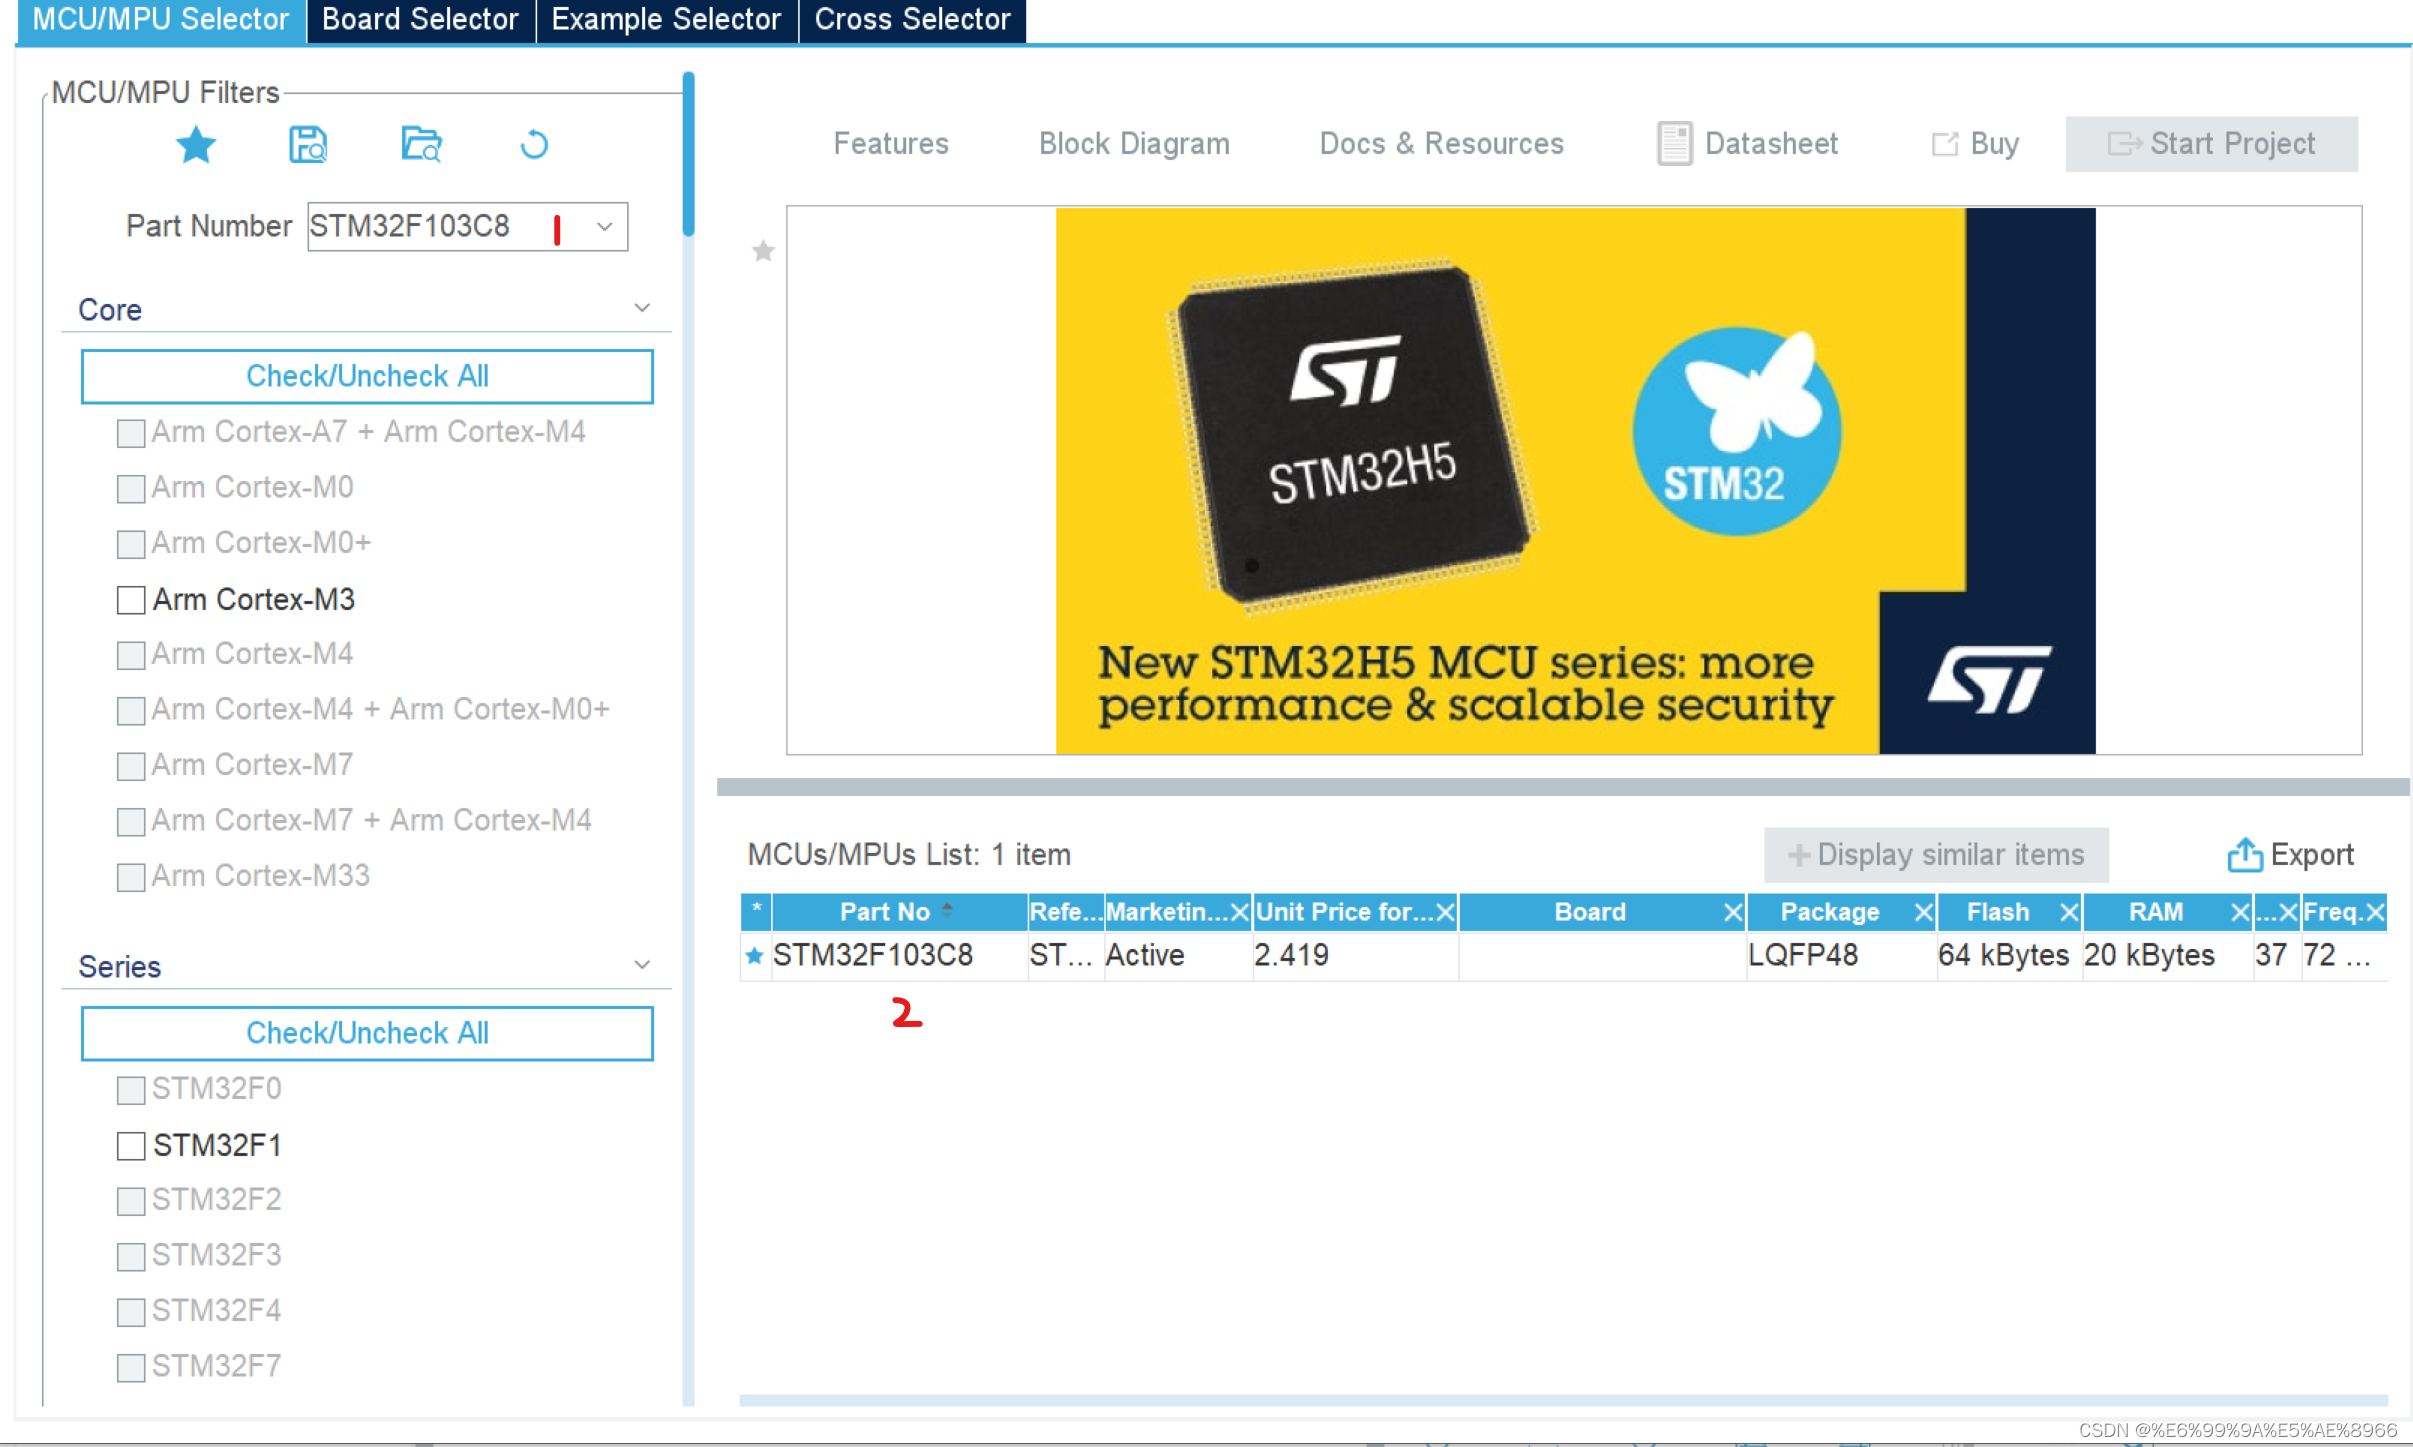Click the STM32H5 promotional banner
Viewport: 2413px width, 1447px height.
pyautogui.click(x=1575, y=481)
